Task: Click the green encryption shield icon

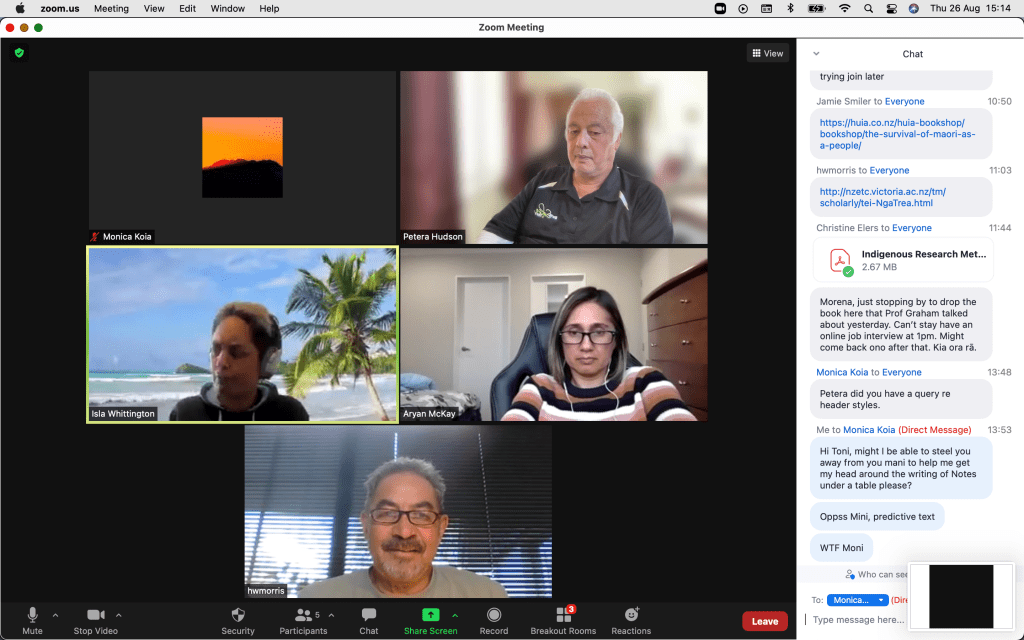Action: tap(18, 52)
